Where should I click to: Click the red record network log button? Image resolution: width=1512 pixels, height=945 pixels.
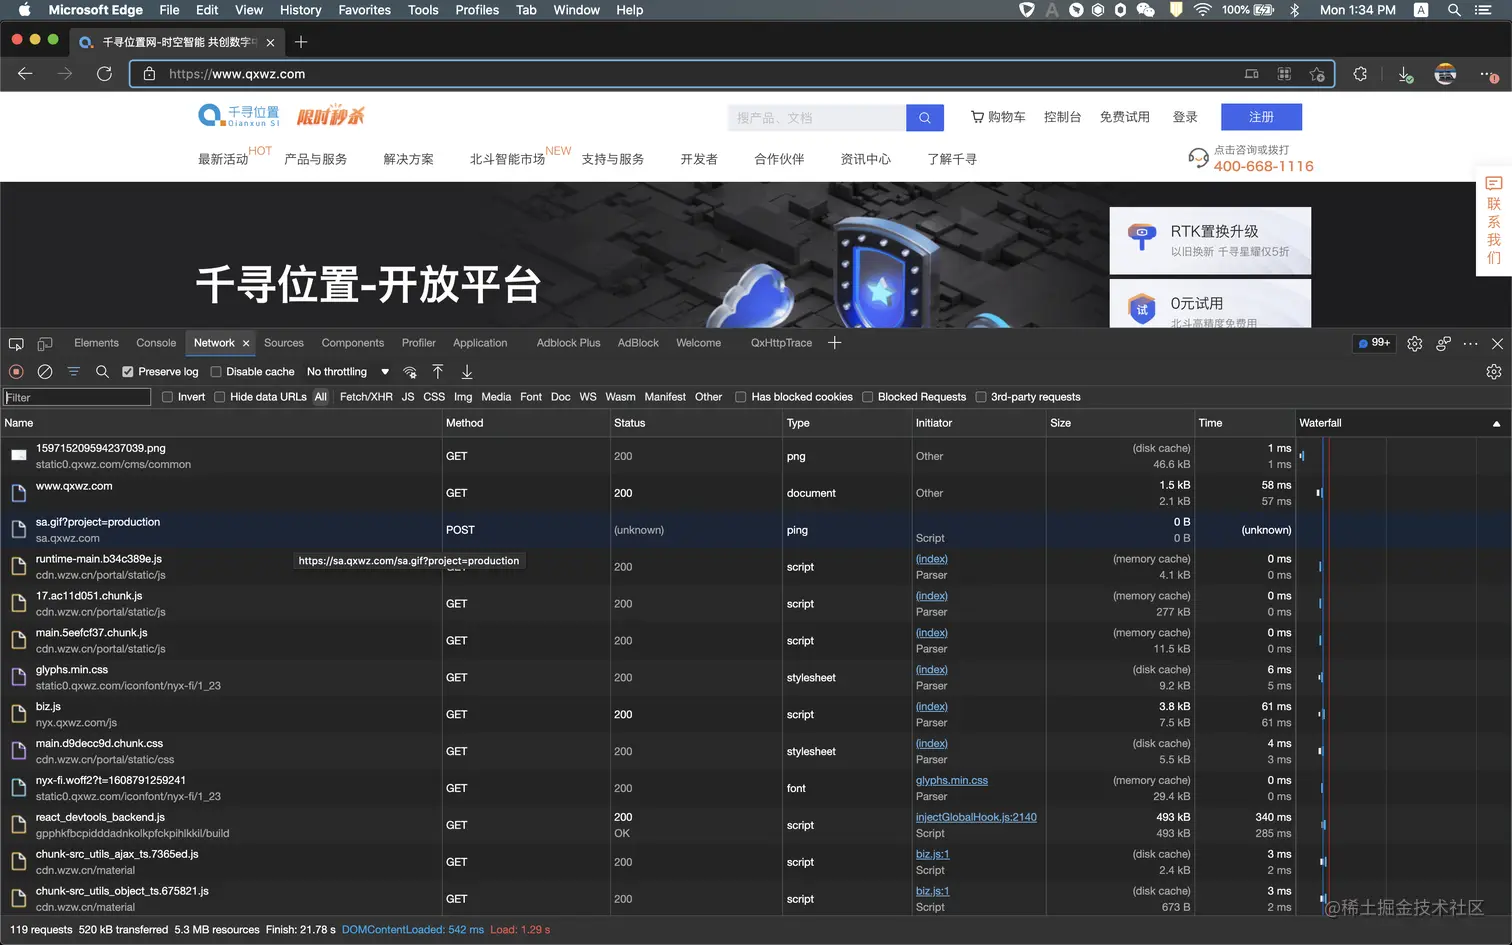[x=16, y=371]
